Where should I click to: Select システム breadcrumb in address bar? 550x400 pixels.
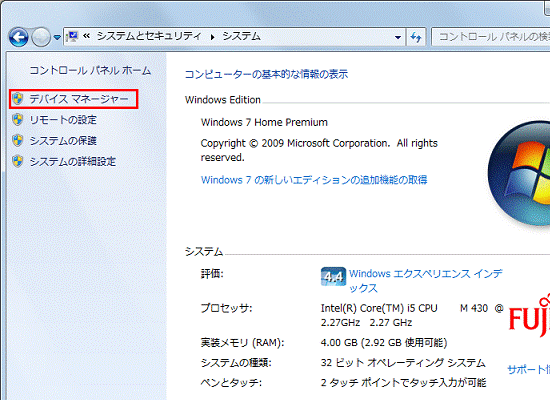242,36
